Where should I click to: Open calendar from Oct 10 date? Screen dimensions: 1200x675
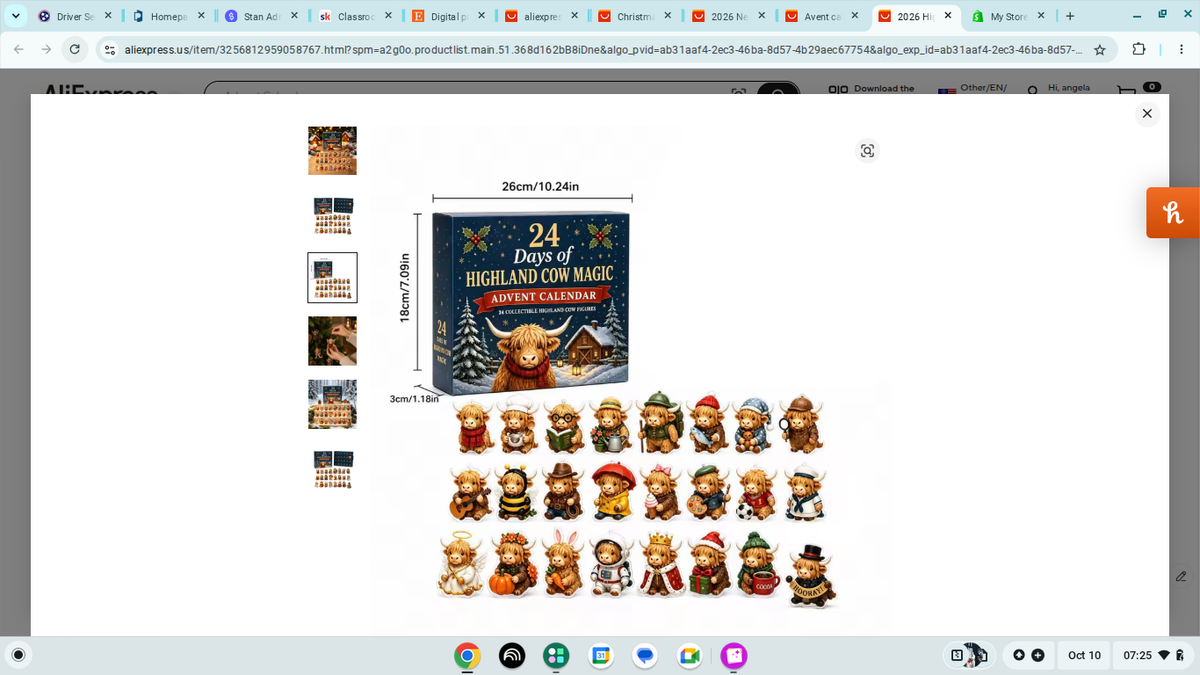click(x=1084, y=655)
